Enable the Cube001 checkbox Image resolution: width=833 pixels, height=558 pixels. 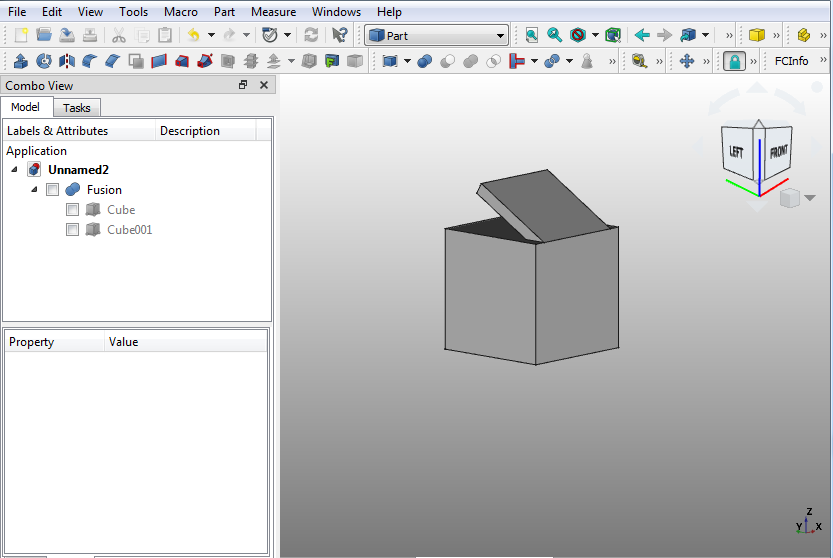coord(72,230)
